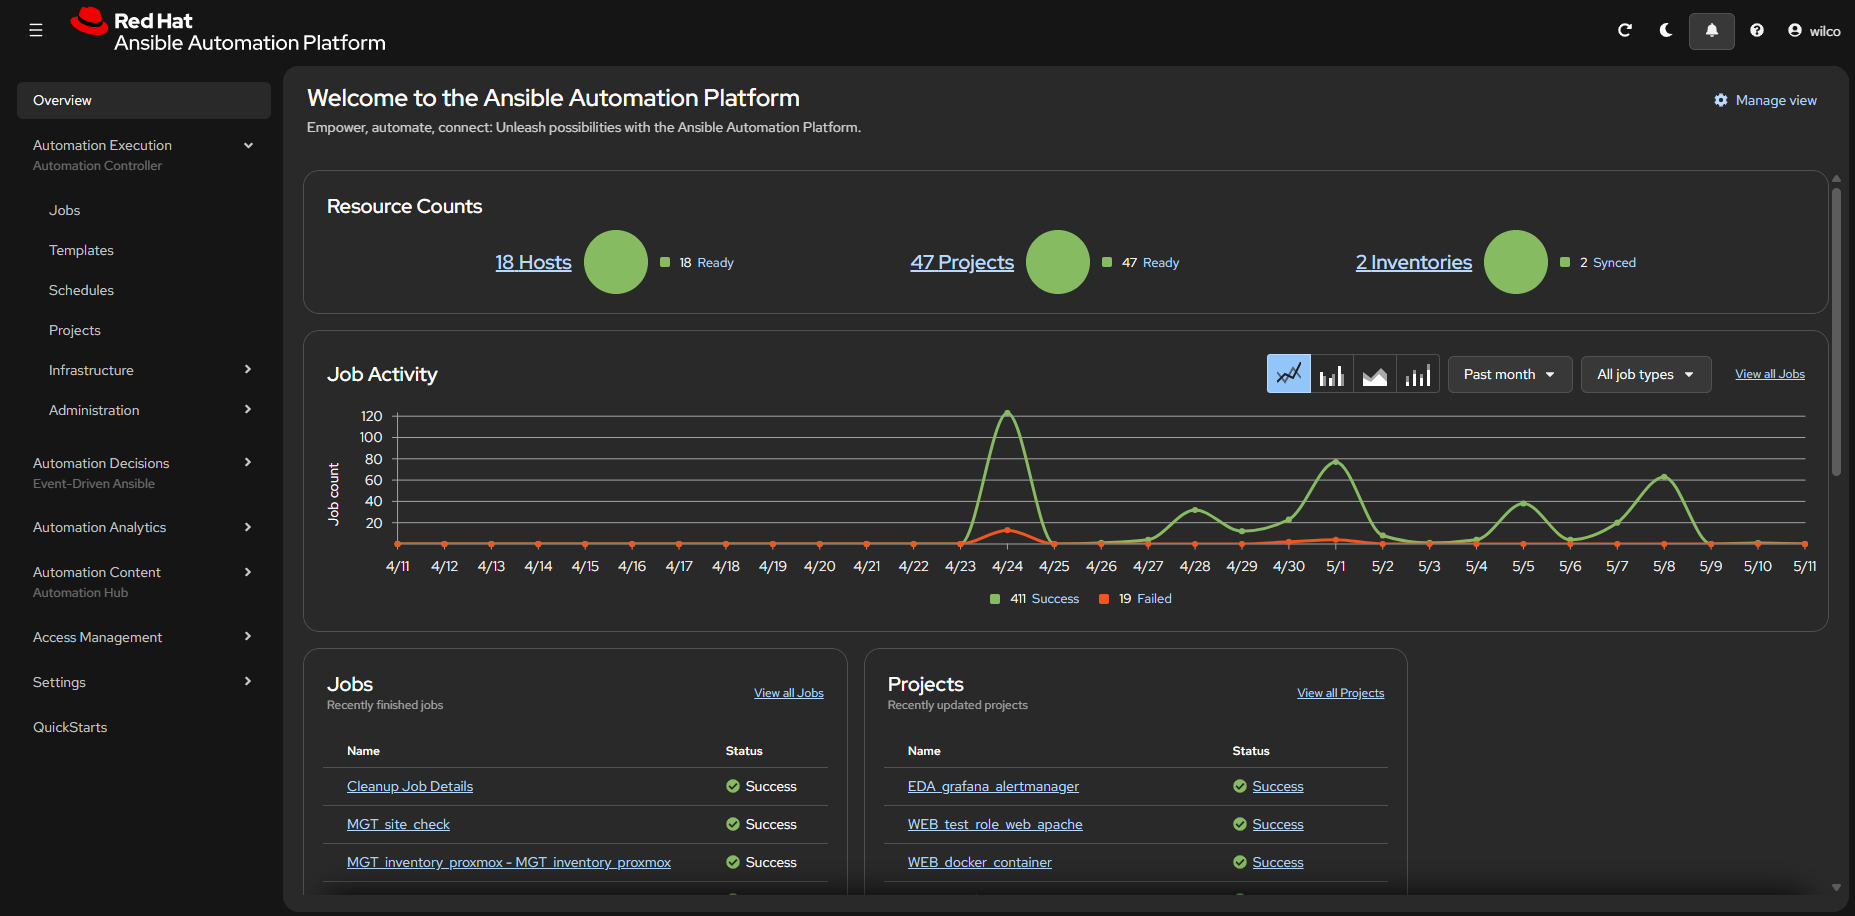Click the vertical scrollbar of the dashboard
1855x916 pixels.
(x=1836, y=330)
